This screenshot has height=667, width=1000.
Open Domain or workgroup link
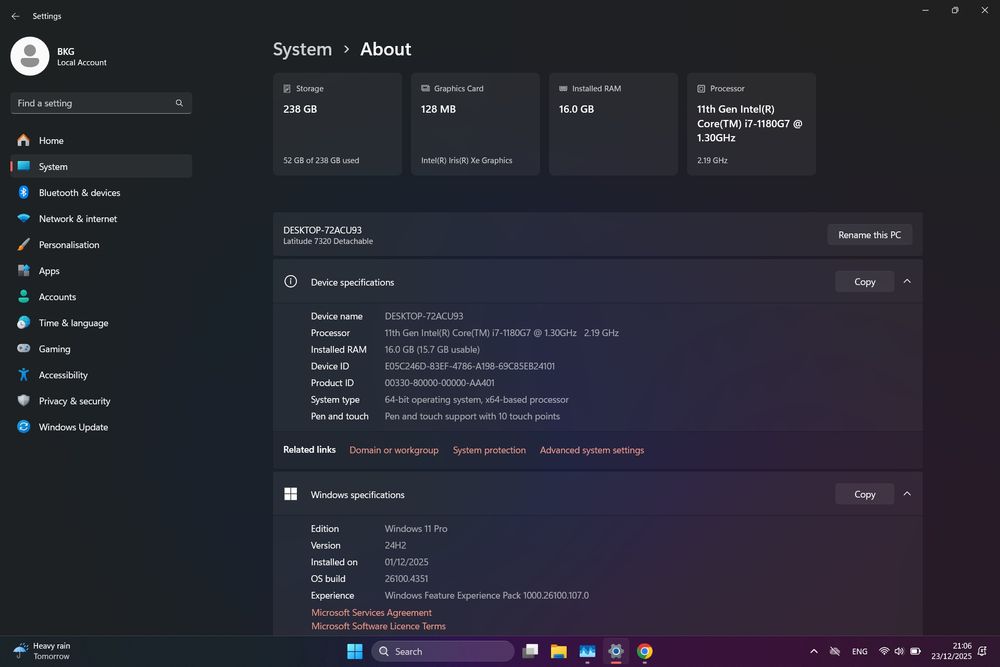coord(393,450)
